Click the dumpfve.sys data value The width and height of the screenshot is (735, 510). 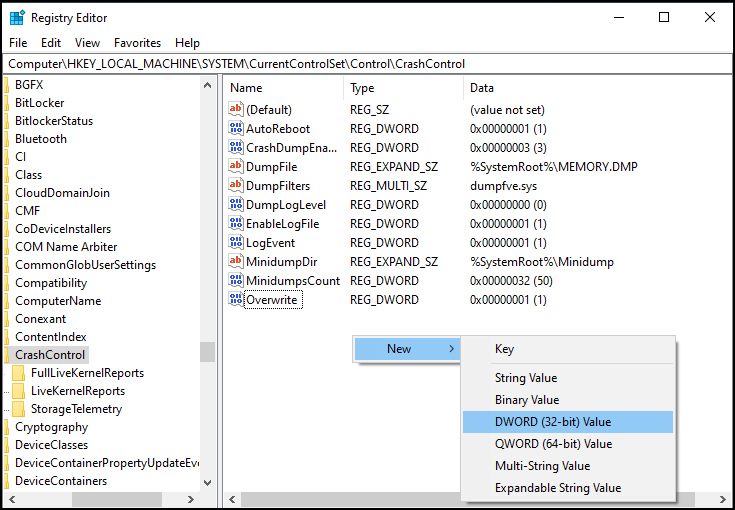point(503,186)
